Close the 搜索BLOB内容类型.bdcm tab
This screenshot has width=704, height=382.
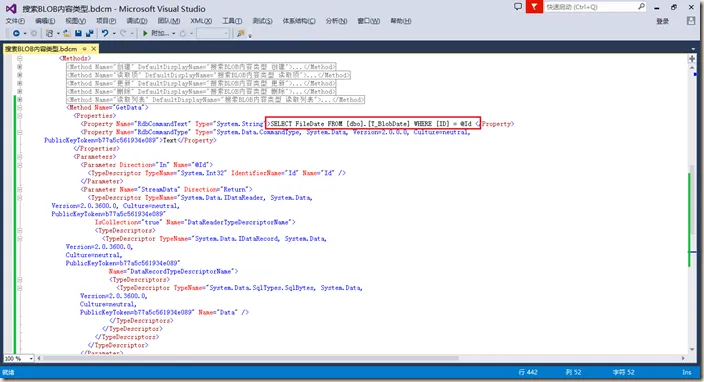93,48
